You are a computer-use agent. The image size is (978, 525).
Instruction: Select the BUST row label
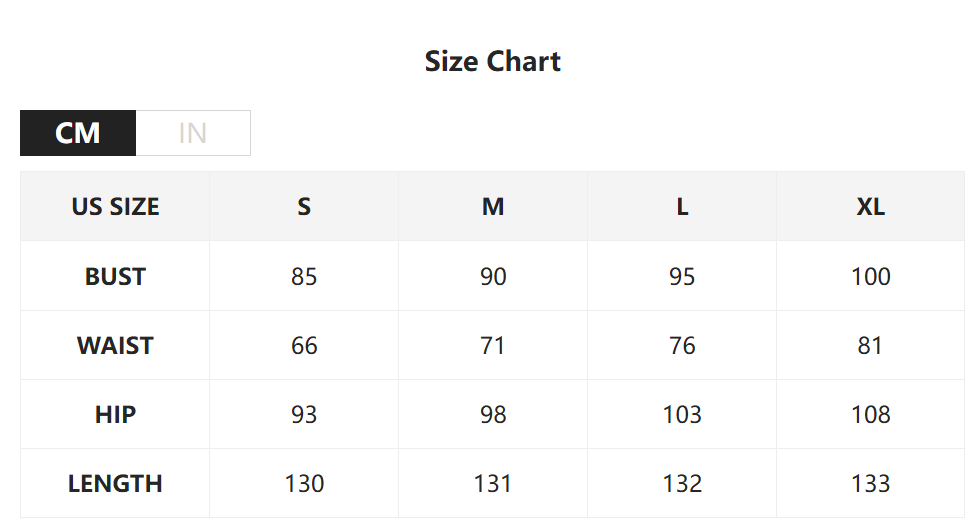115,276
